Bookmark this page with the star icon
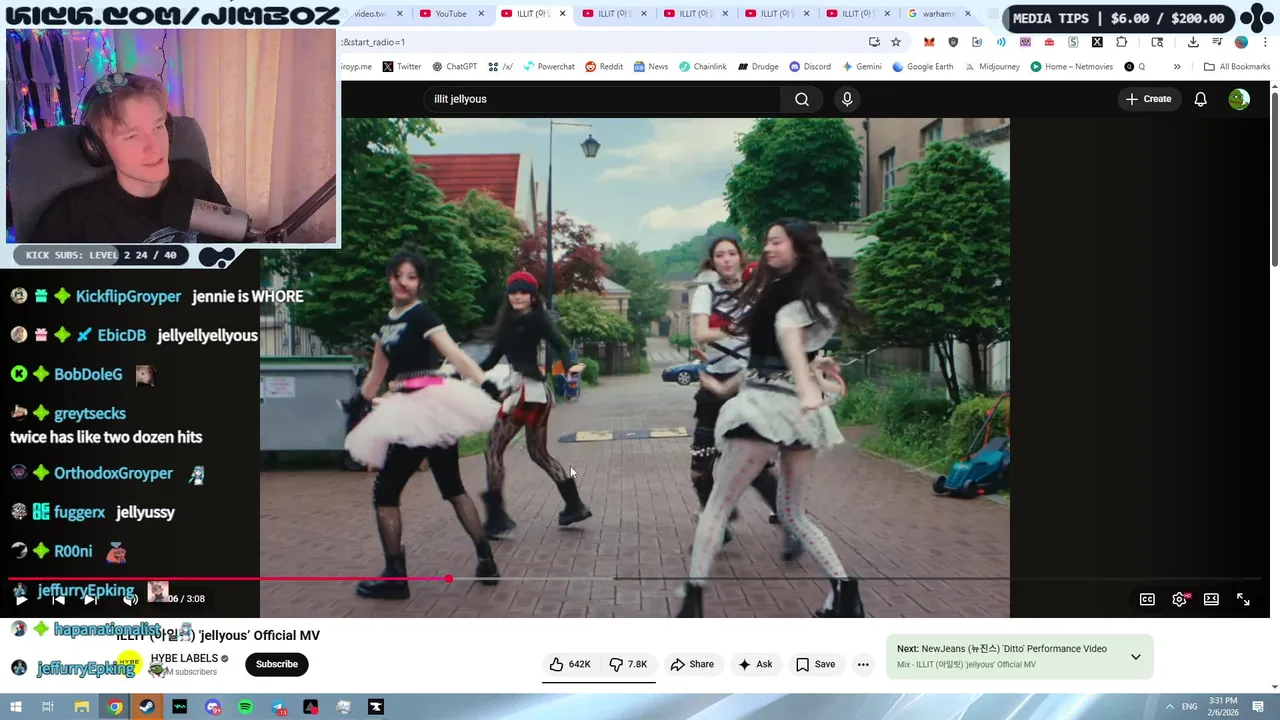Viewport: 1280px width, 720px height. pyautogui.click(x=896, y=42)
